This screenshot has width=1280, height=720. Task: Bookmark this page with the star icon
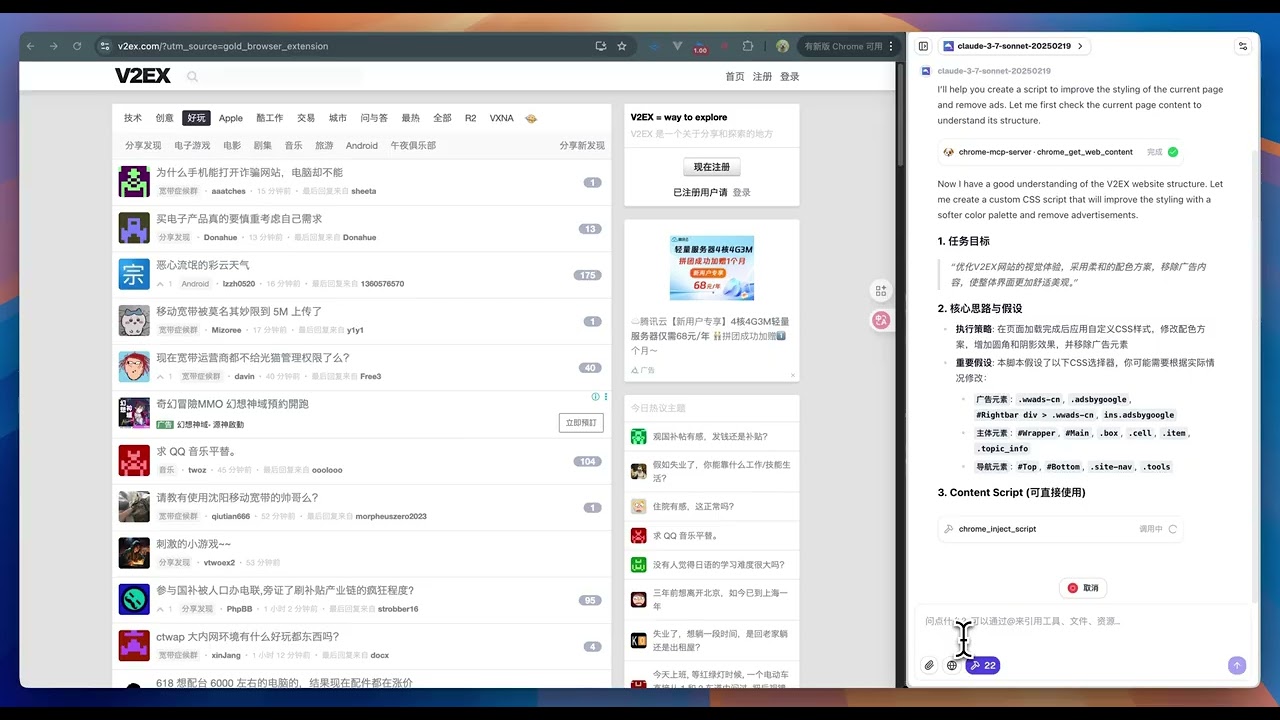622,46
